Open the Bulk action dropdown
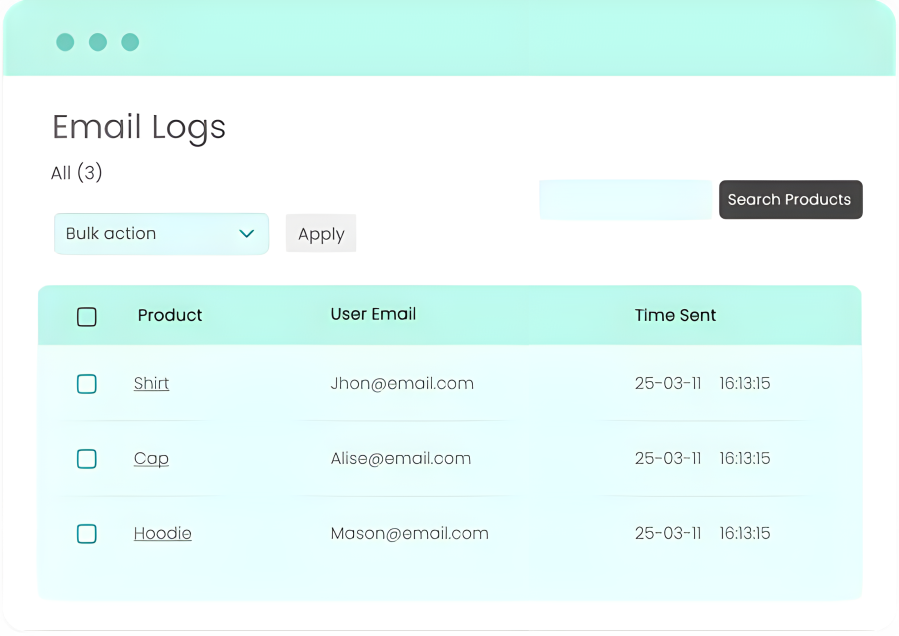This screenshot has width=899, height=636. tap(160, 234)
